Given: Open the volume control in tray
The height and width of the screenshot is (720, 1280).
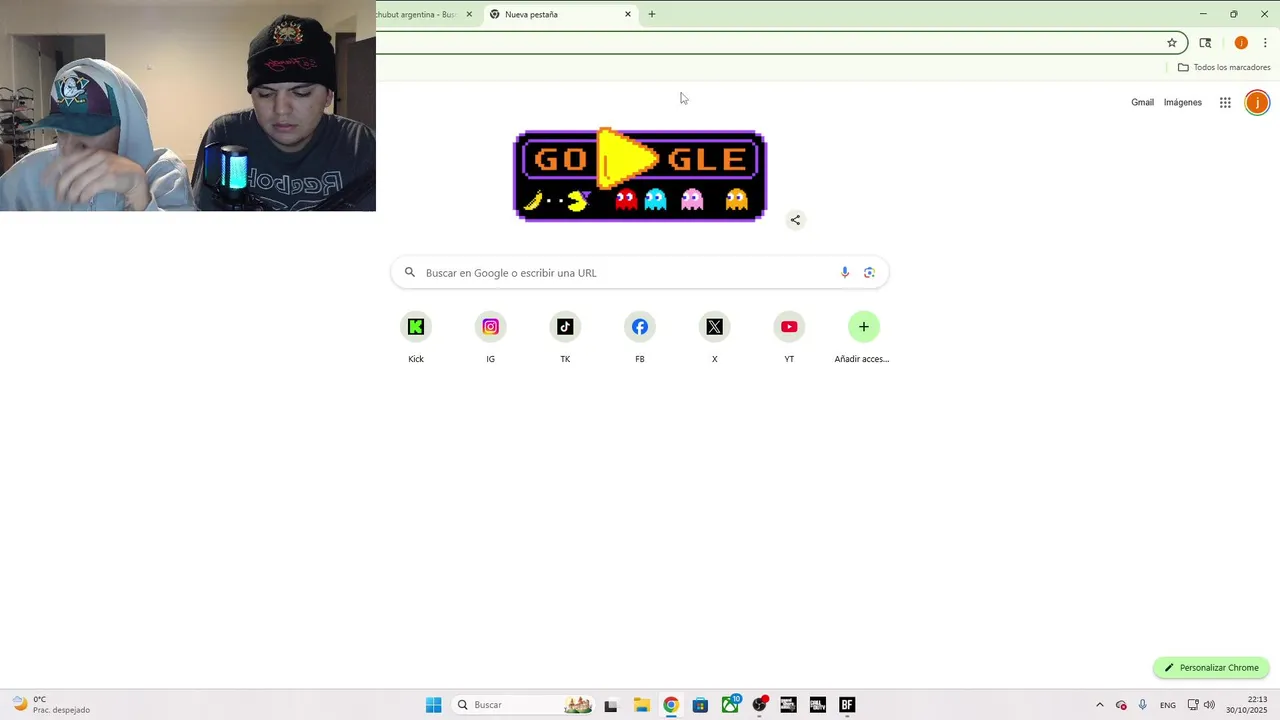Looking at the screenshot, I should [1209, 705].
